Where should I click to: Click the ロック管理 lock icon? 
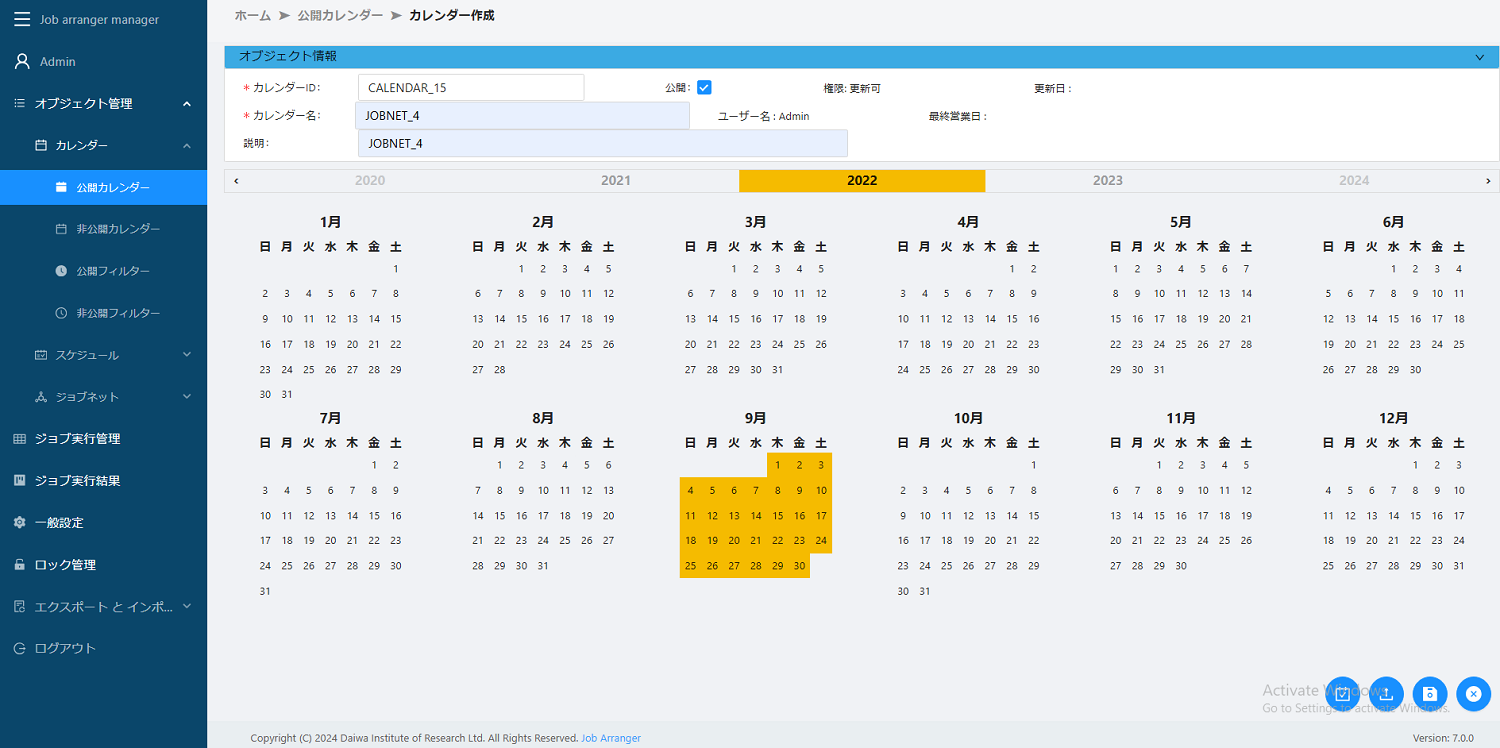click(x=18, y=564)
